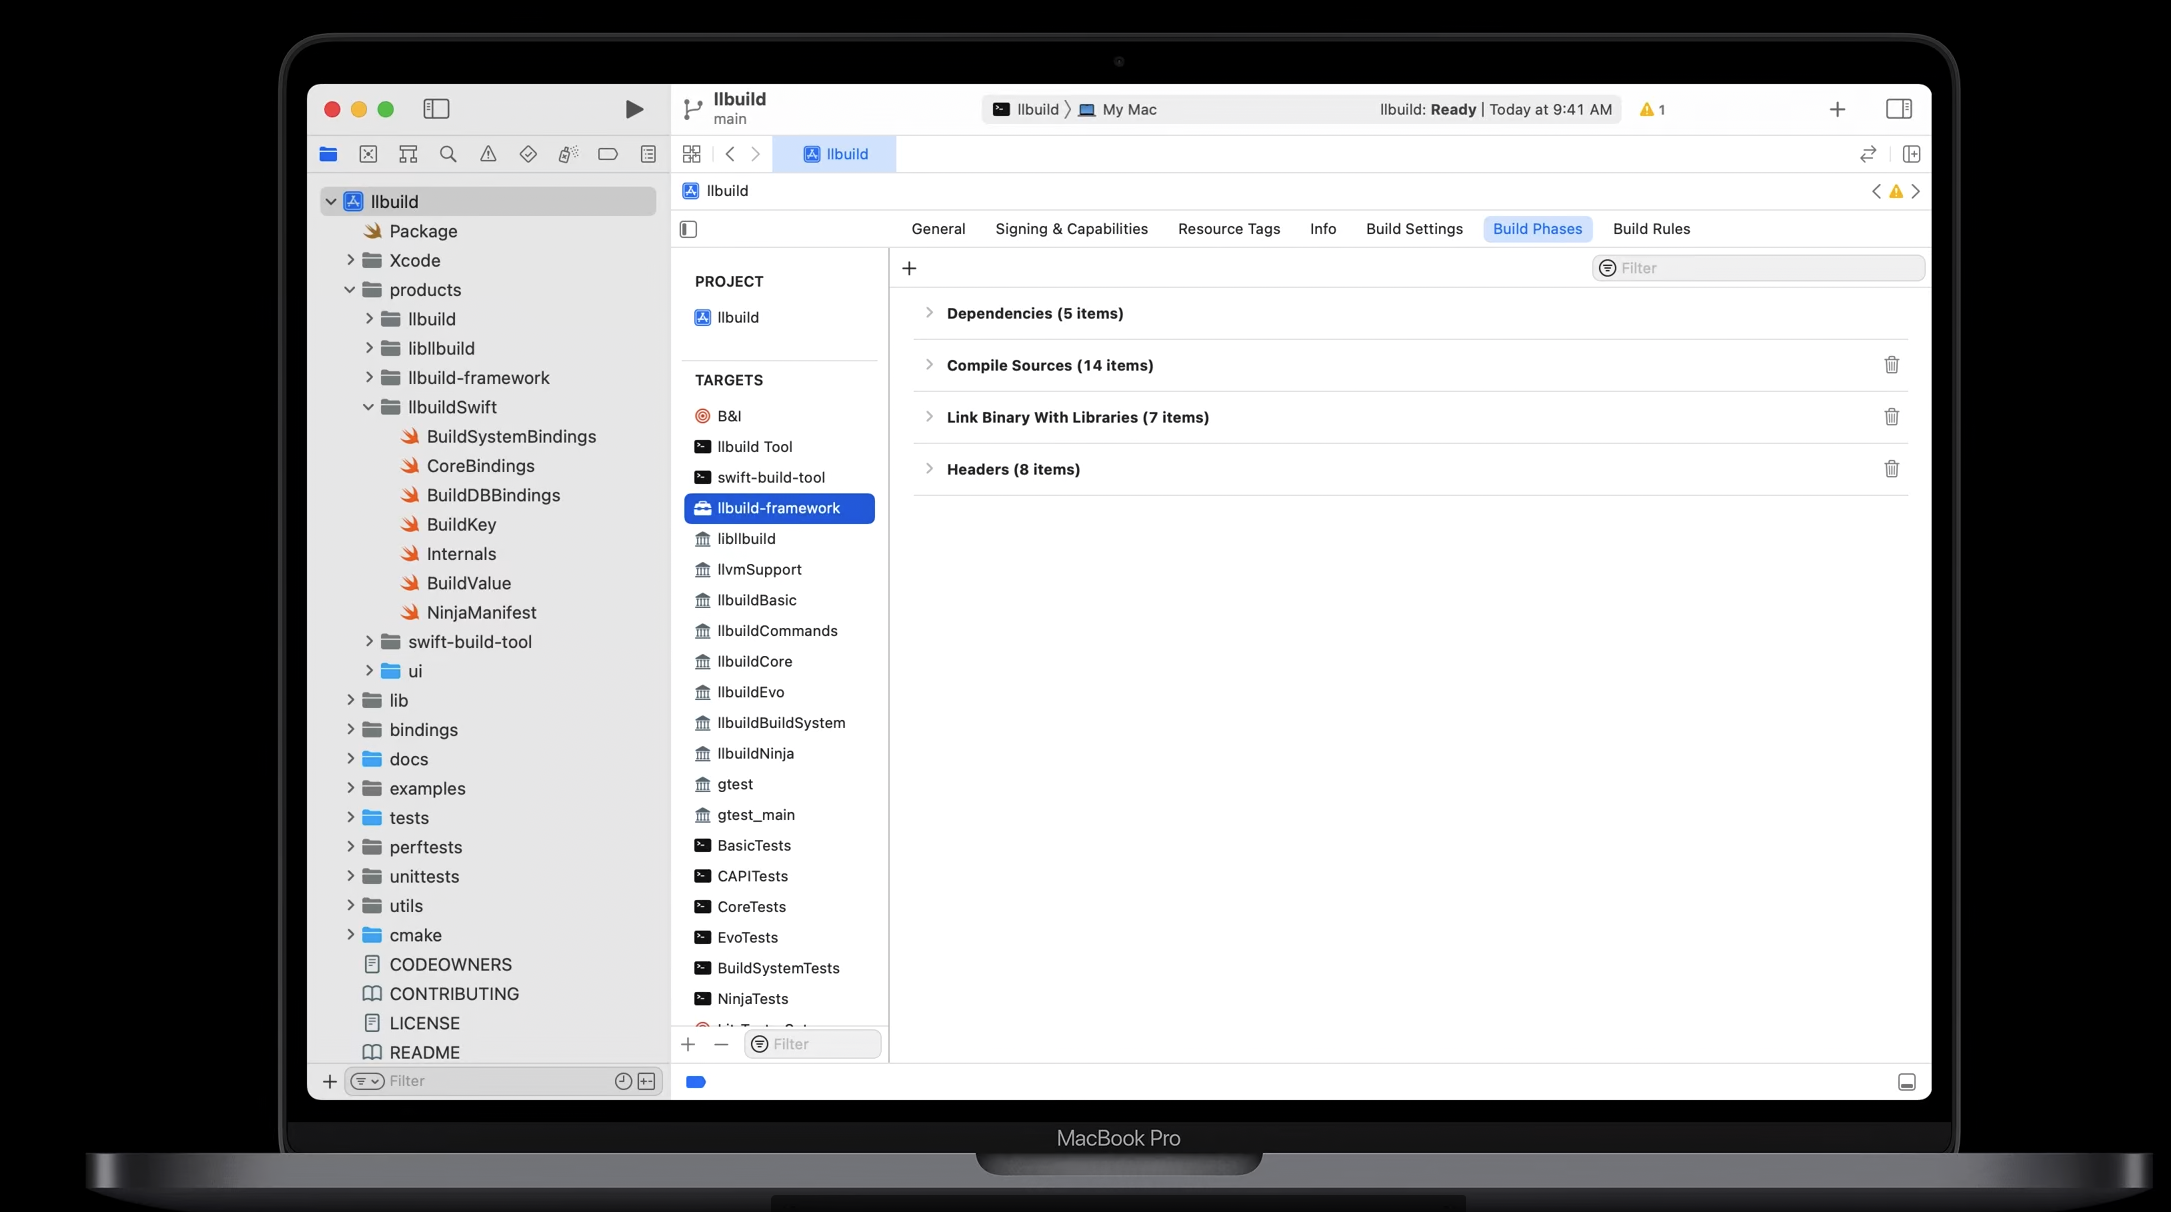
Task: Click the related items grid icon
Action: click(691, 154)
